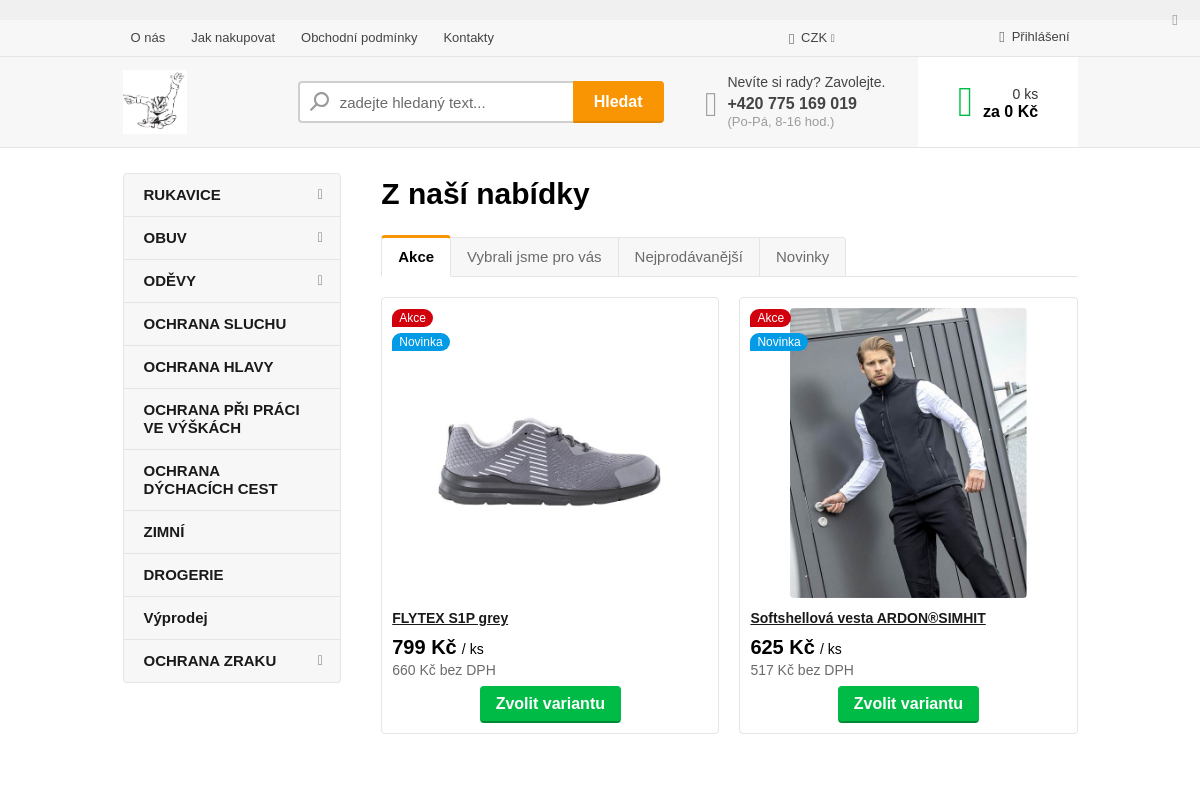Open the FLYTEX S1P grey product link
Image resolution: width=1200 pixels, height=800 pixels.
coord(449,618)
